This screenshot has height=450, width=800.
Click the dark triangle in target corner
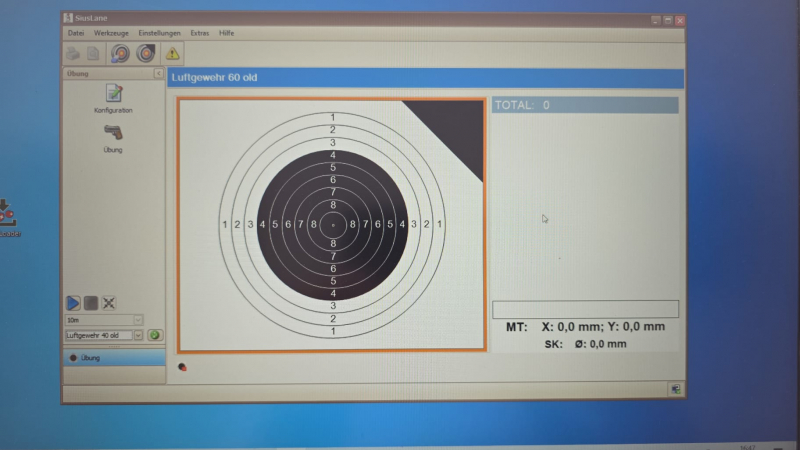pyautogui.click(x=454, y=129)
